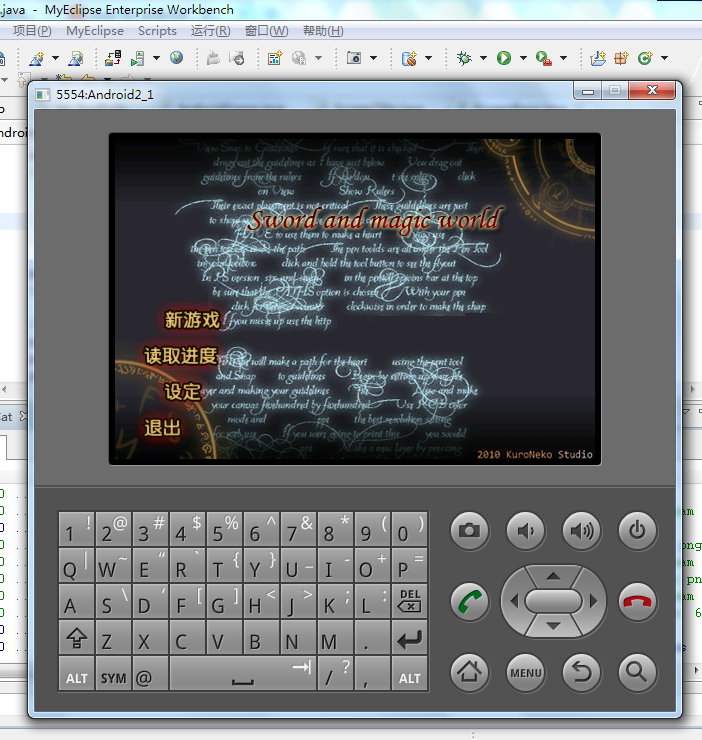Click the SYM key on keyboard
The image size is (702, 740).
pyautogui.click(x=113, y=673)
